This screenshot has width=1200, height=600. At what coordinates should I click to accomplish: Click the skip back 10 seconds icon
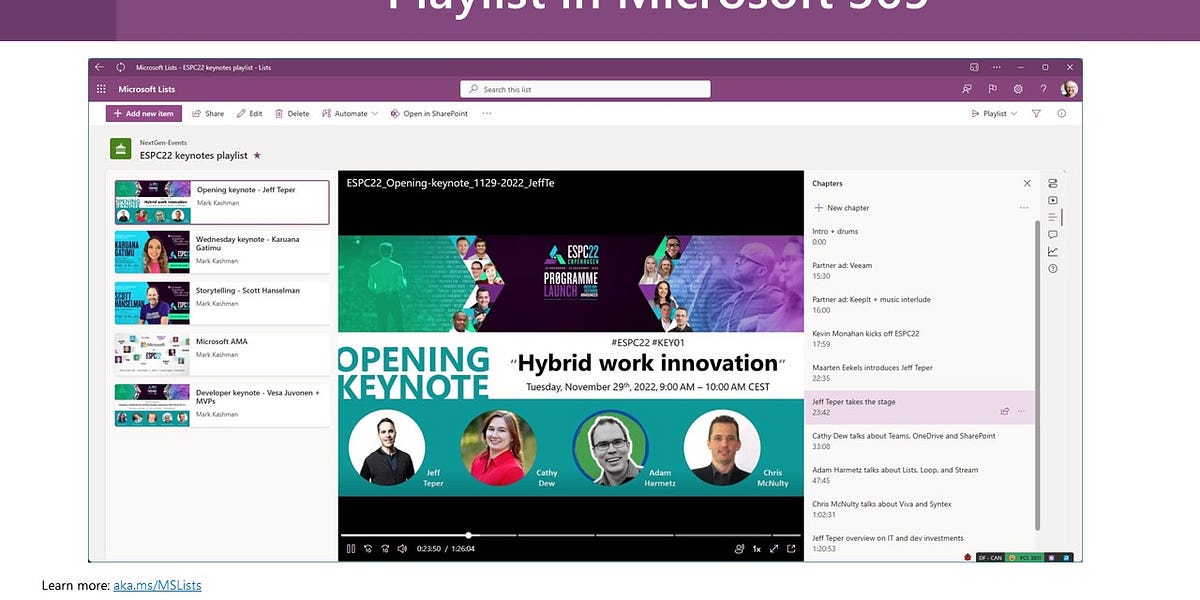pos(368,548)
